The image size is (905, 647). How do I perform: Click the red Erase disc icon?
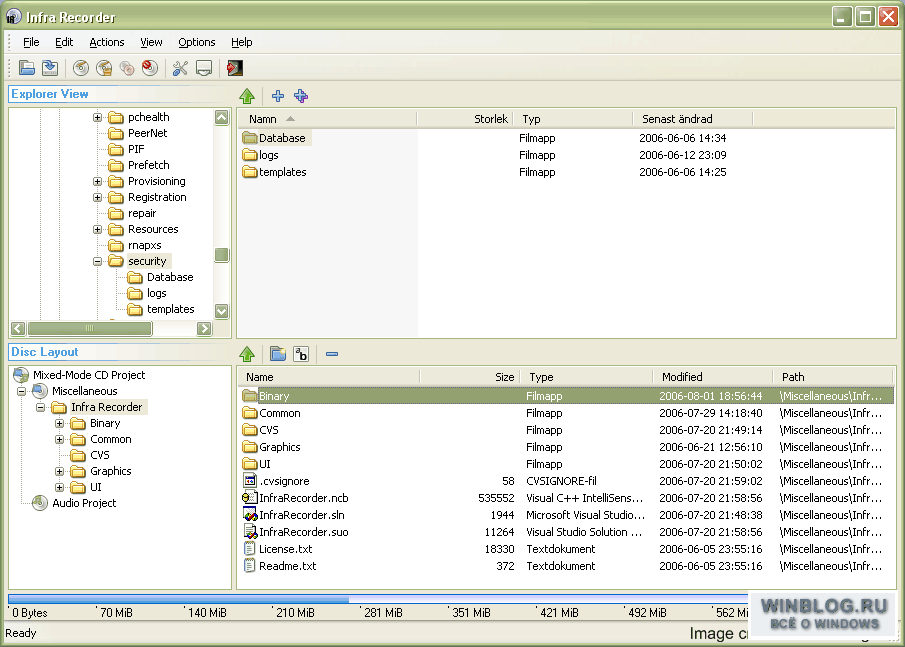pos(150,68)
